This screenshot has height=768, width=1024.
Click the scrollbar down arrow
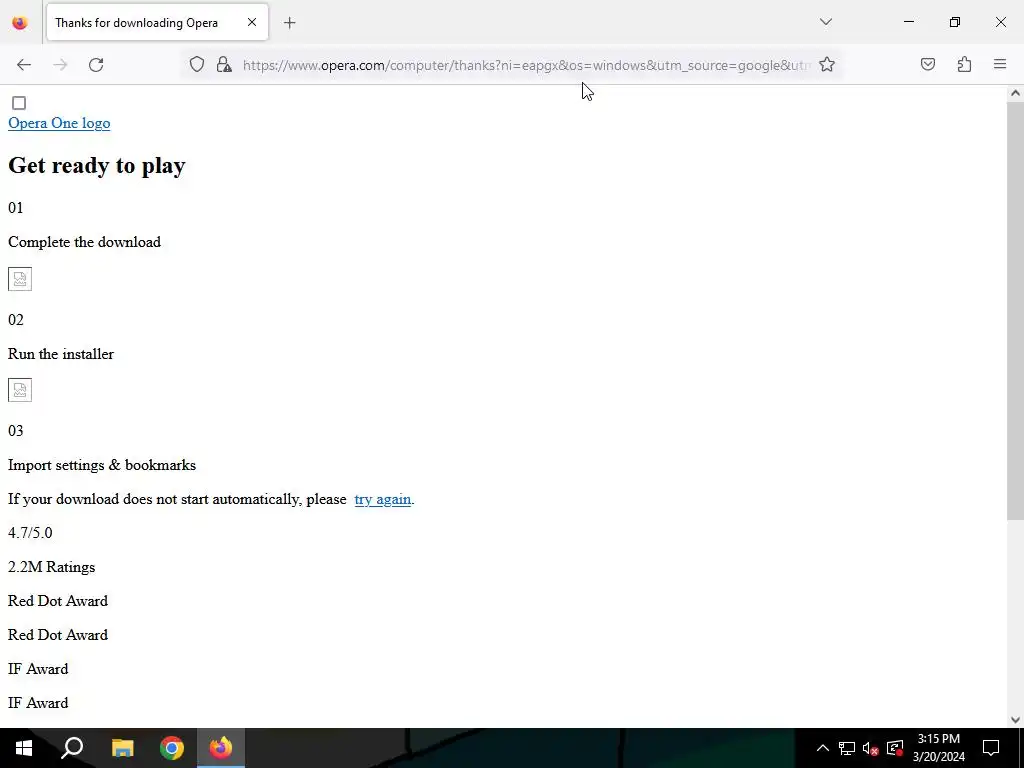(1015, 720)
